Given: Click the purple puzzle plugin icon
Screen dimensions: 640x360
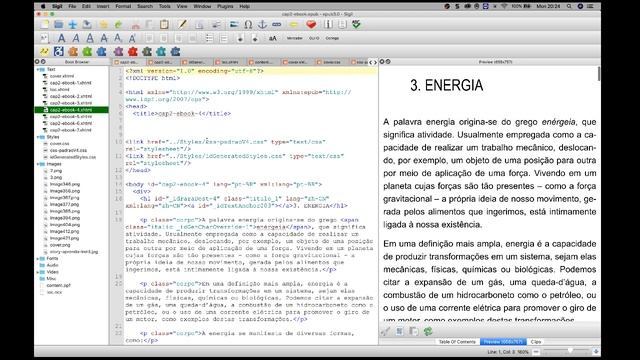Looking at the screenshot, I should [118, 51].
